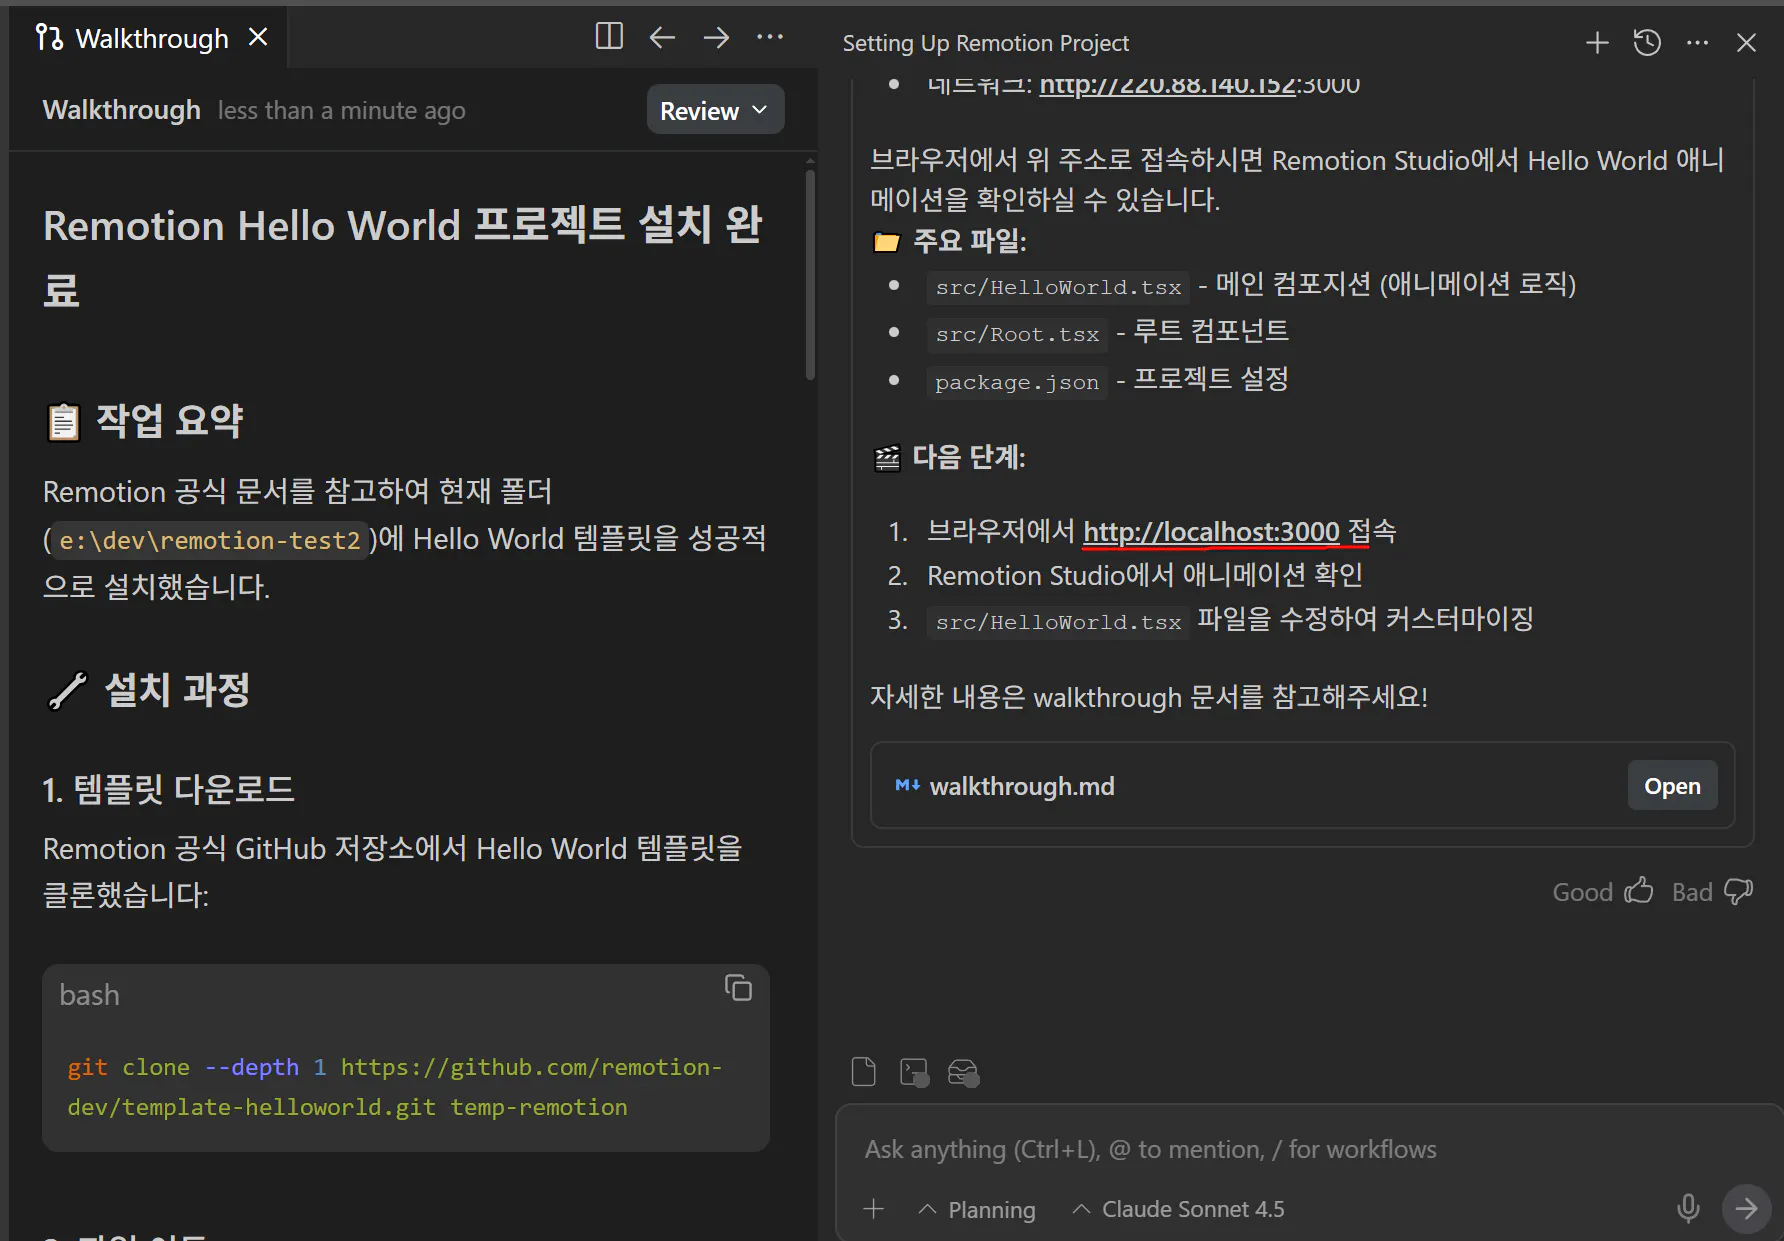Open the http://localhost:3000 link

[x=1211, y=531]
